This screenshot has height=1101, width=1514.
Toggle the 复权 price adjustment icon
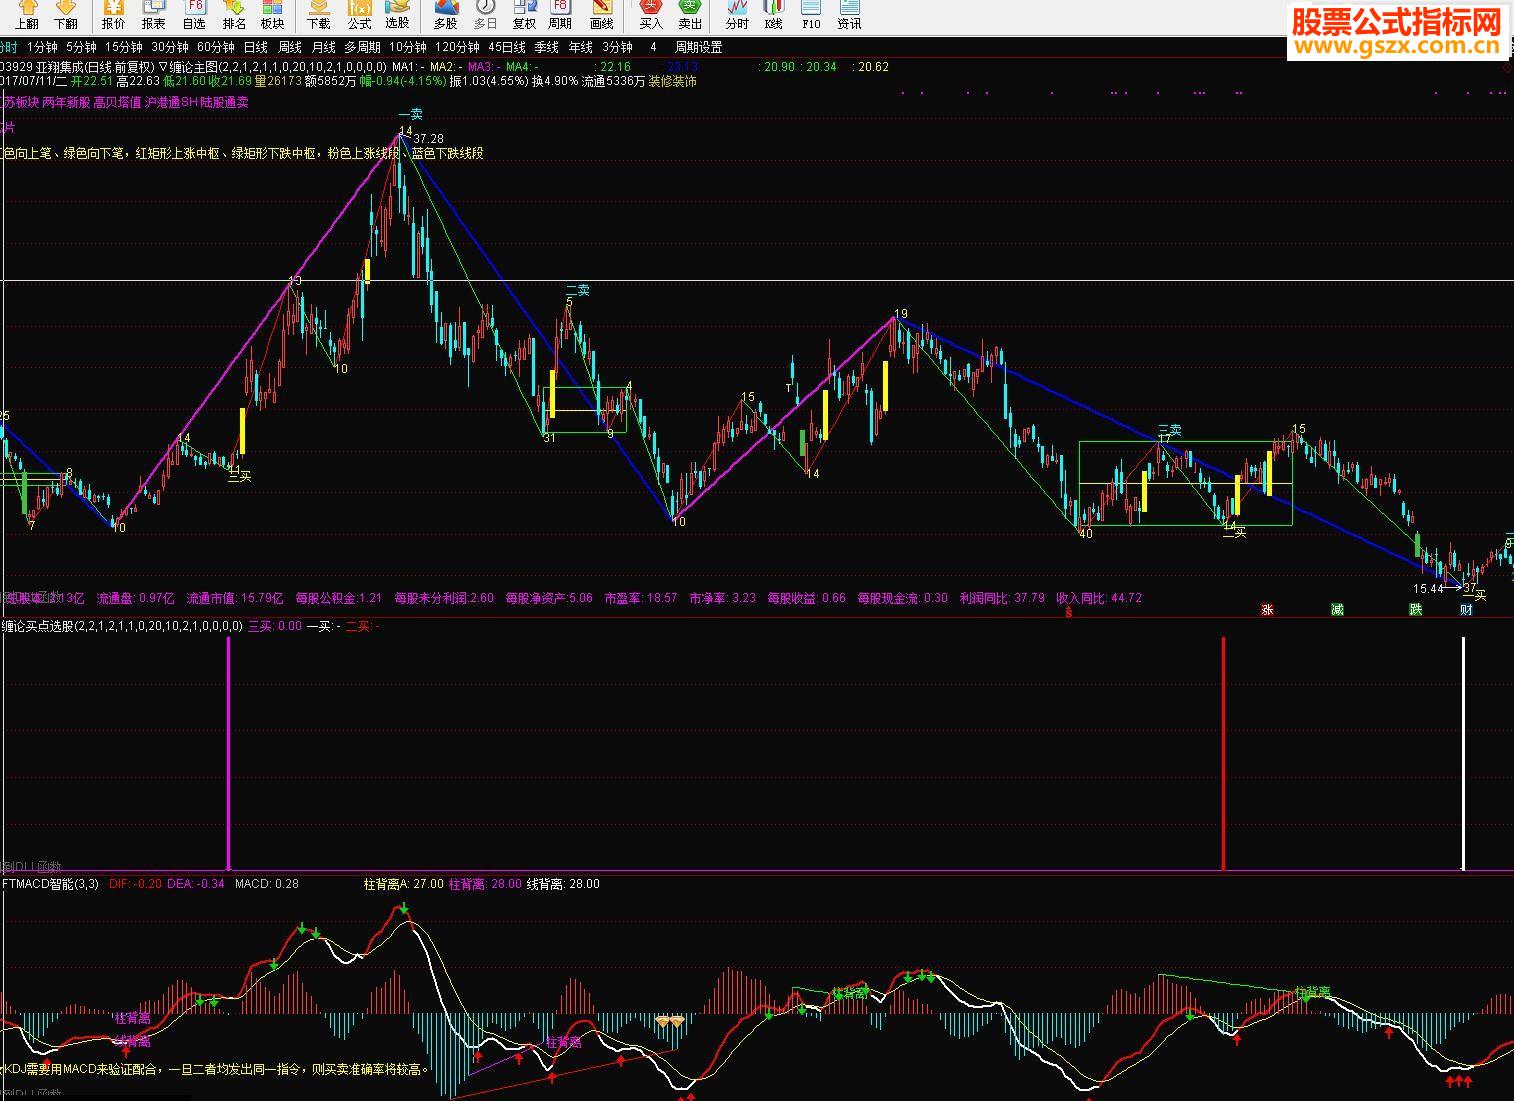coord(524,15)
